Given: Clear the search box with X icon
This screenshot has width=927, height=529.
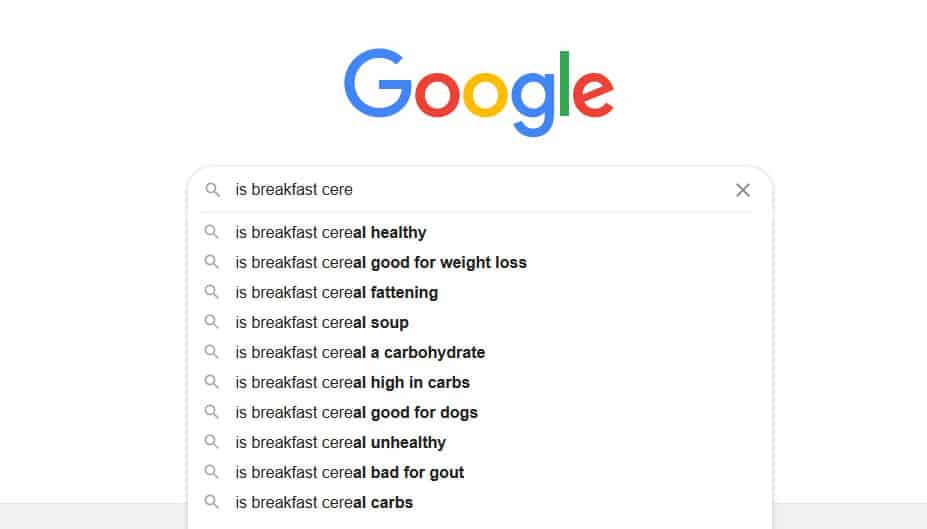Looking at the screenshot, I should tap(743, 190).
